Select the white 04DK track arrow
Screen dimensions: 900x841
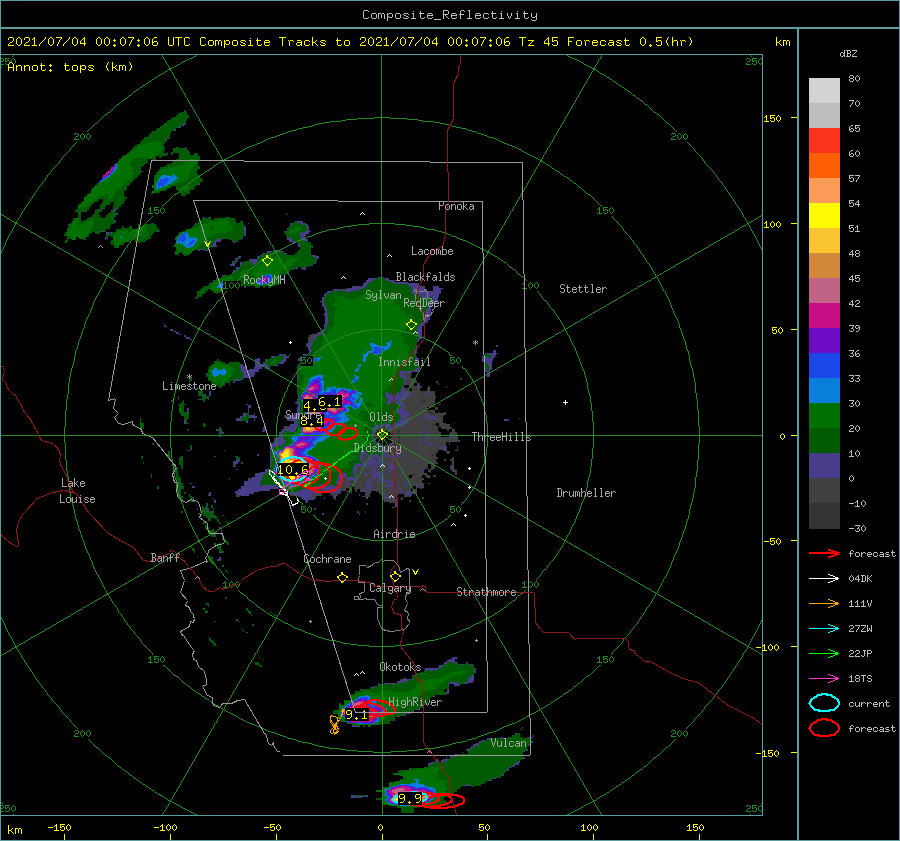pos(824,578)
